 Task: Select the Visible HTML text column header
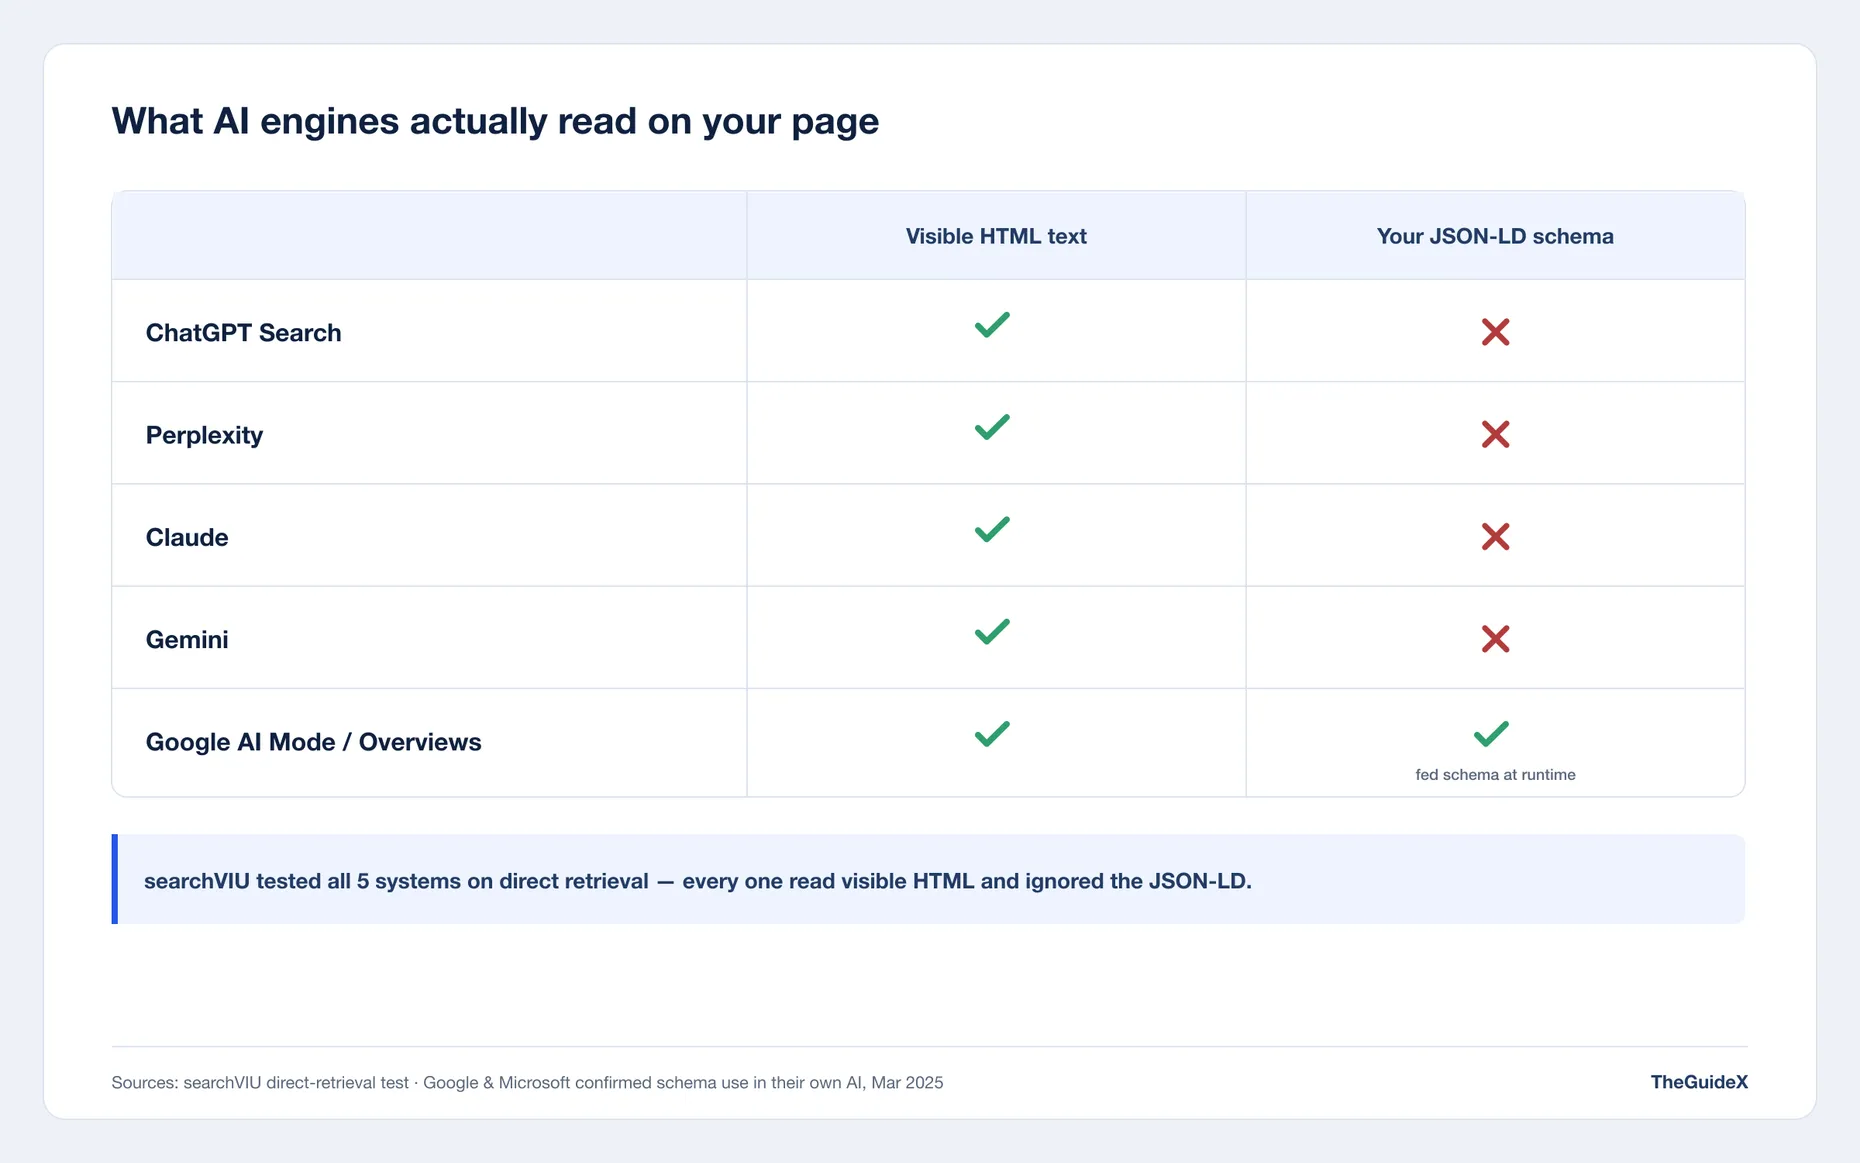click(x=996, y=236)
